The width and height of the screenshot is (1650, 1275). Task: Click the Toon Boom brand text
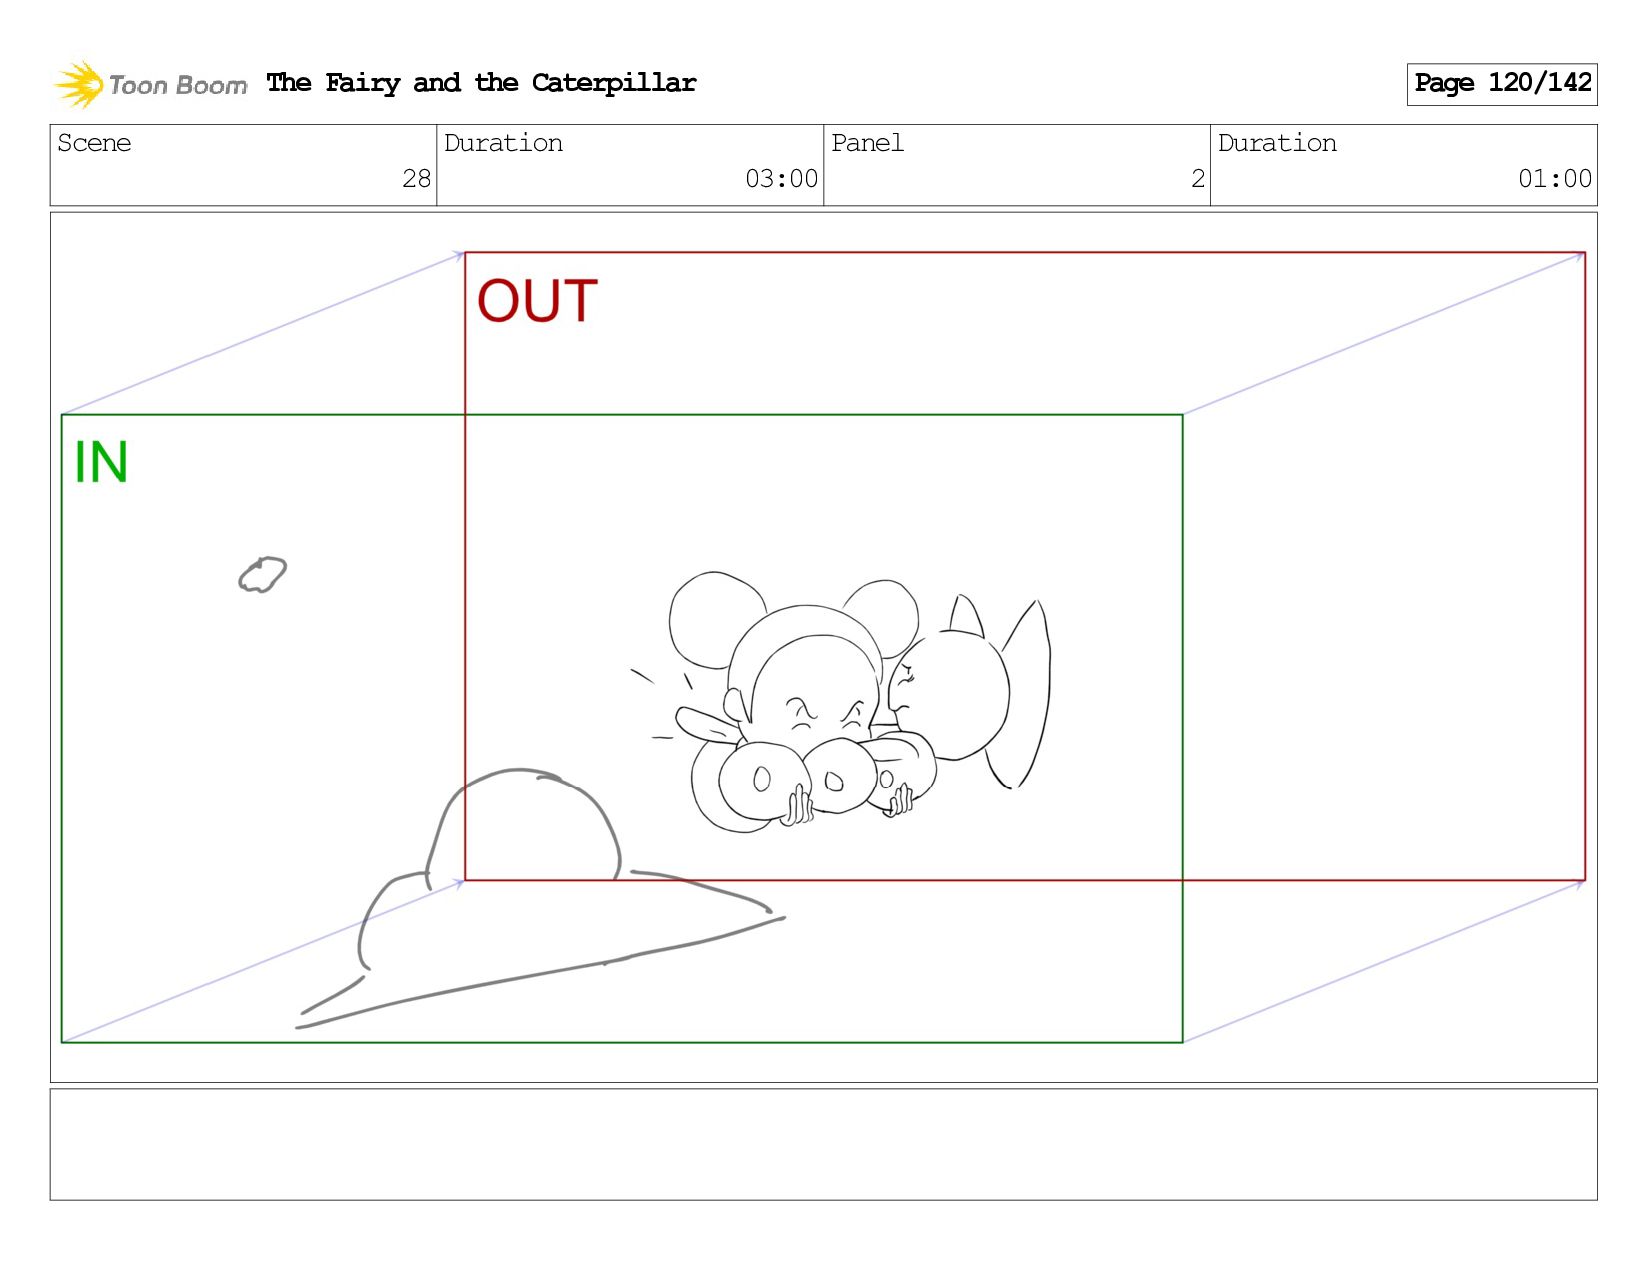coord(178,85)
